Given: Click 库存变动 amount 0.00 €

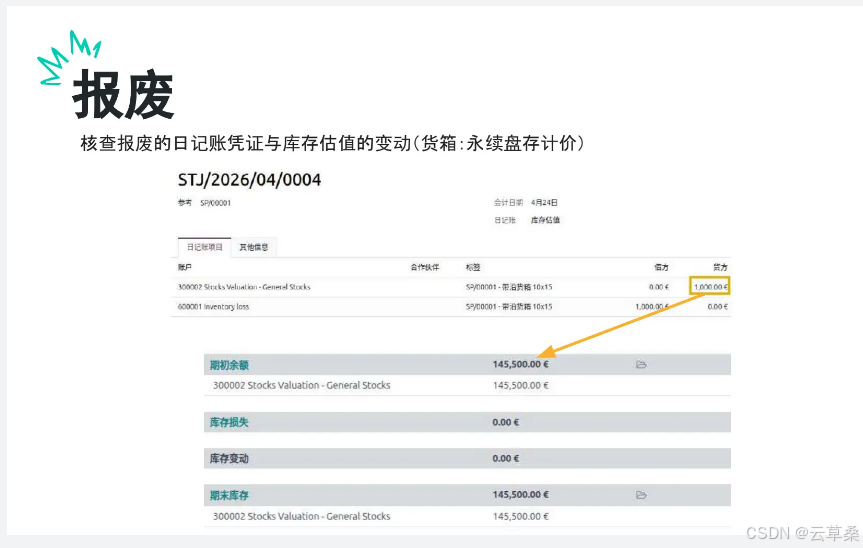Looking at the screenshot, I should (506, 458).
